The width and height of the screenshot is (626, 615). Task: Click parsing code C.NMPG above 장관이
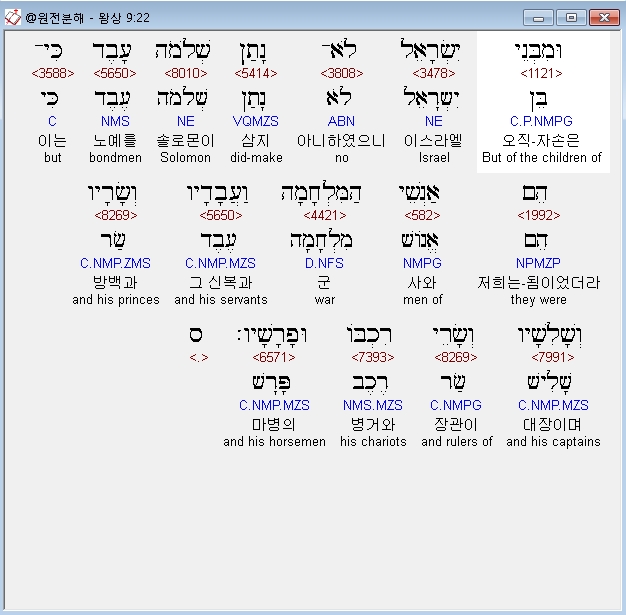pyautogui.click(x=456, y=405)
